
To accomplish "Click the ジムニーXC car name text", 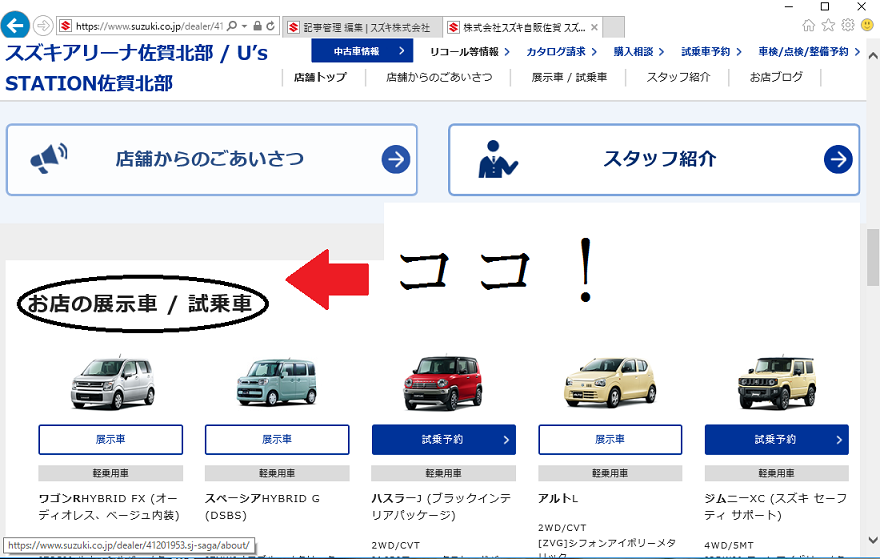I will coord(776,506).
